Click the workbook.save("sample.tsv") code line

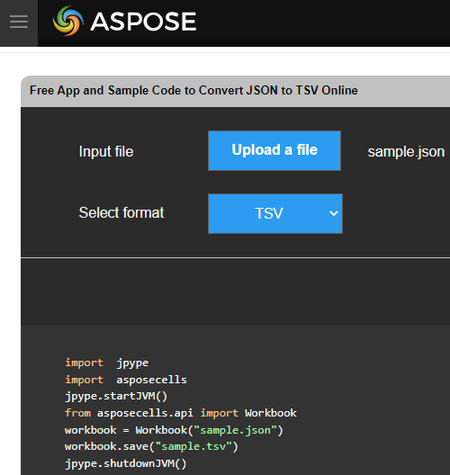pos(152,447)
